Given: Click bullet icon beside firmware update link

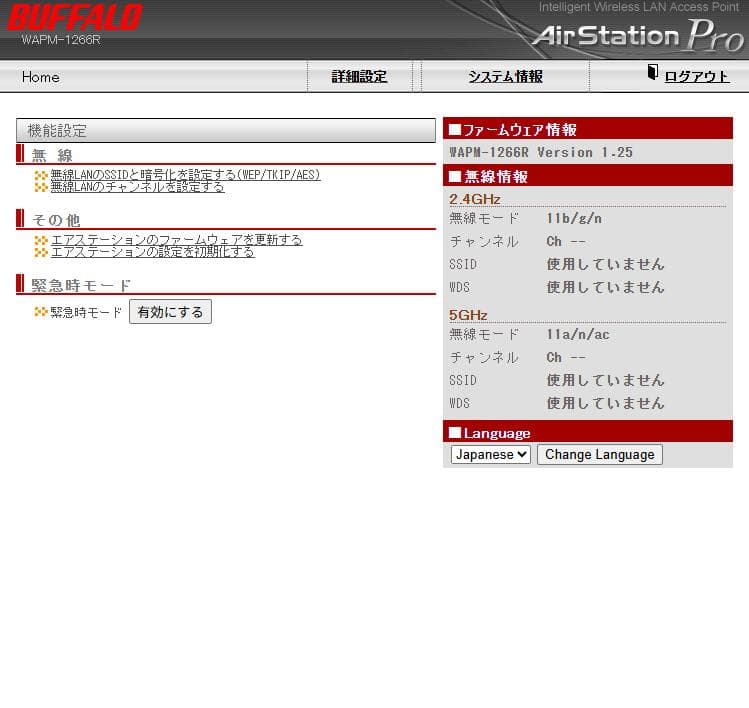Looking at the screenshot, I should [41, 240].
